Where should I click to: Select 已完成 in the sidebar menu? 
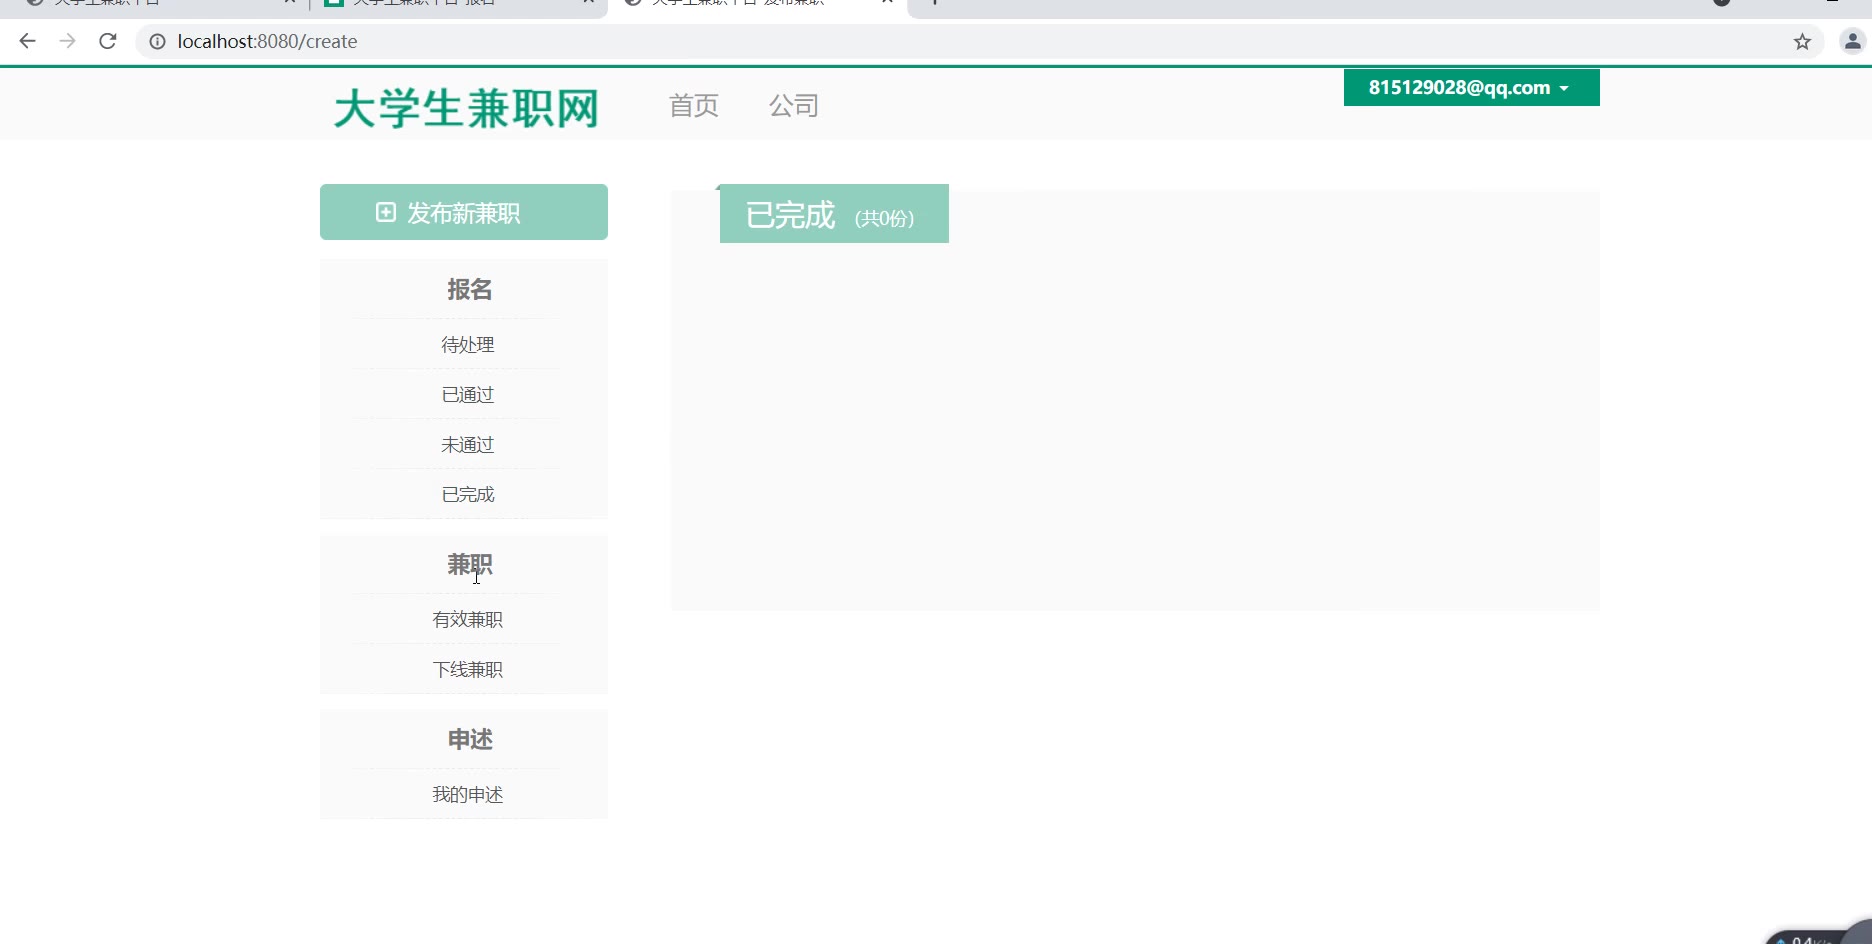click(x=468, y=494)
